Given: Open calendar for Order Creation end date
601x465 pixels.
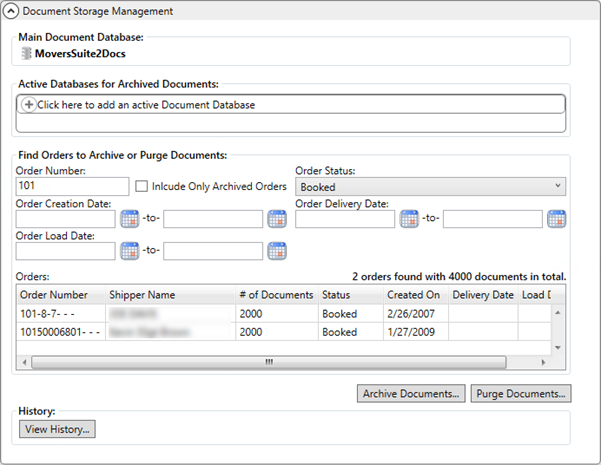Looking at the screenshot, I should [x=277, y=219].
